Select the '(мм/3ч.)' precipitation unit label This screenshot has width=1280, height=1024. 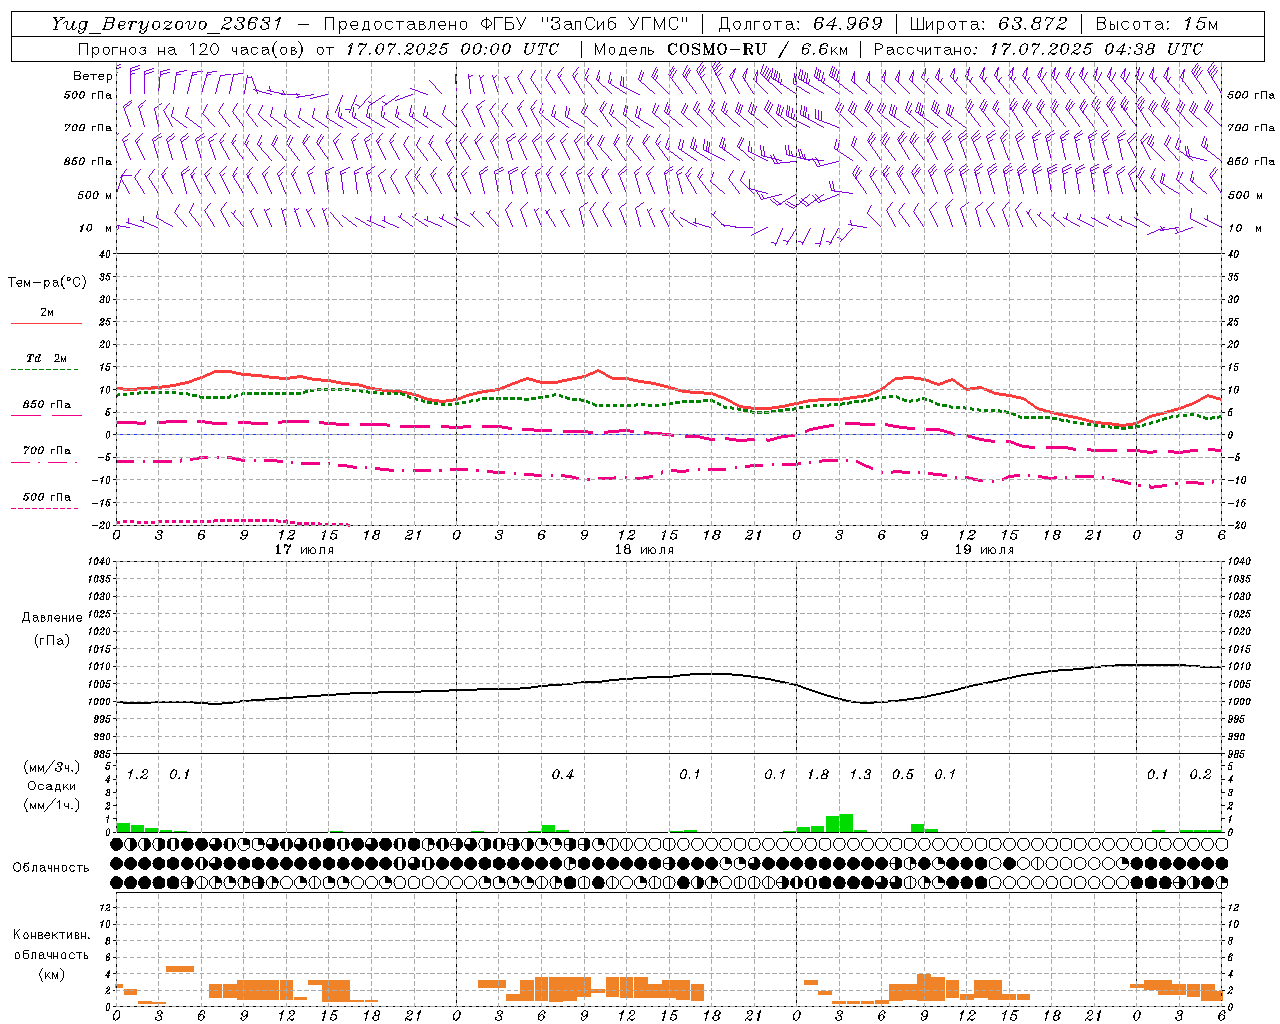[x=51, y=768]
